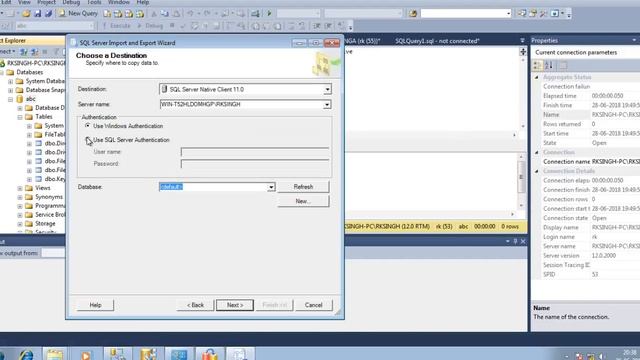
Task: Select the abc database icon in tree
Action: tap(20, 99)
